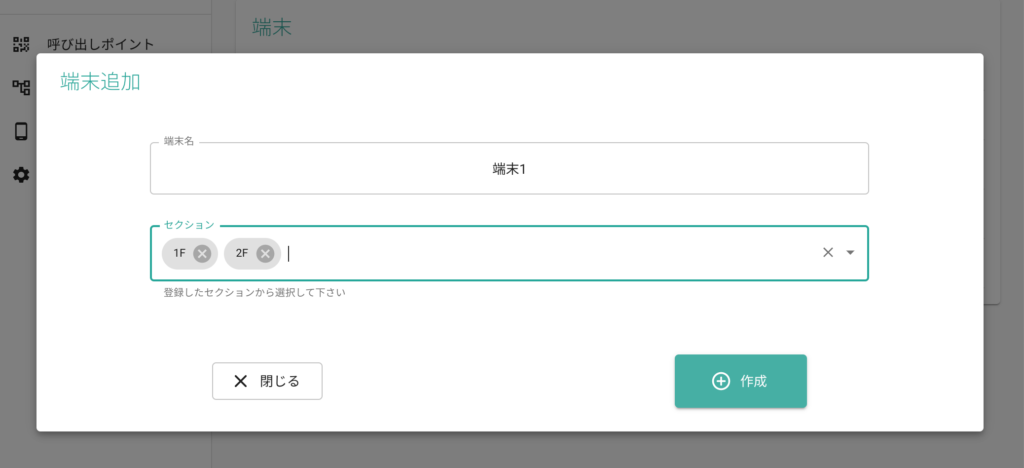
Task: Select the section tree icon in sidebar
Action: click(x=22, y=87)
